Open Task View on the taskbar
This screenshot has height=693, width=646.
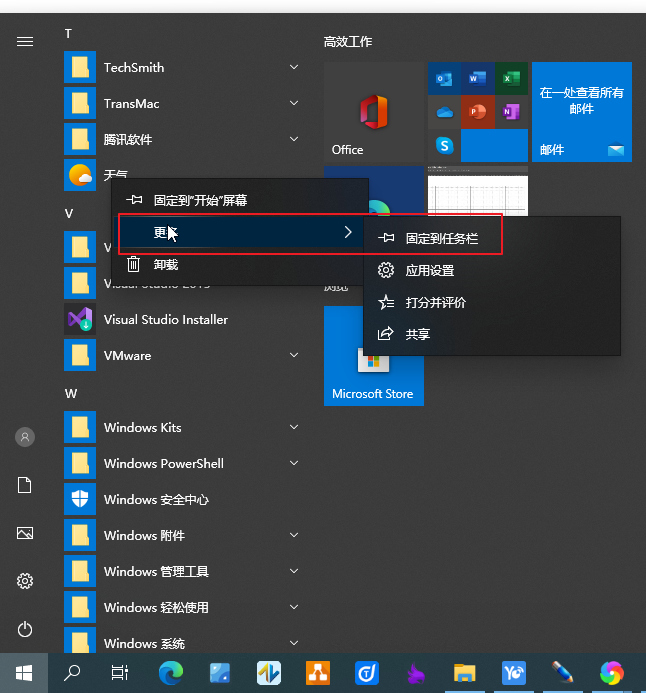tap(119, 672)
